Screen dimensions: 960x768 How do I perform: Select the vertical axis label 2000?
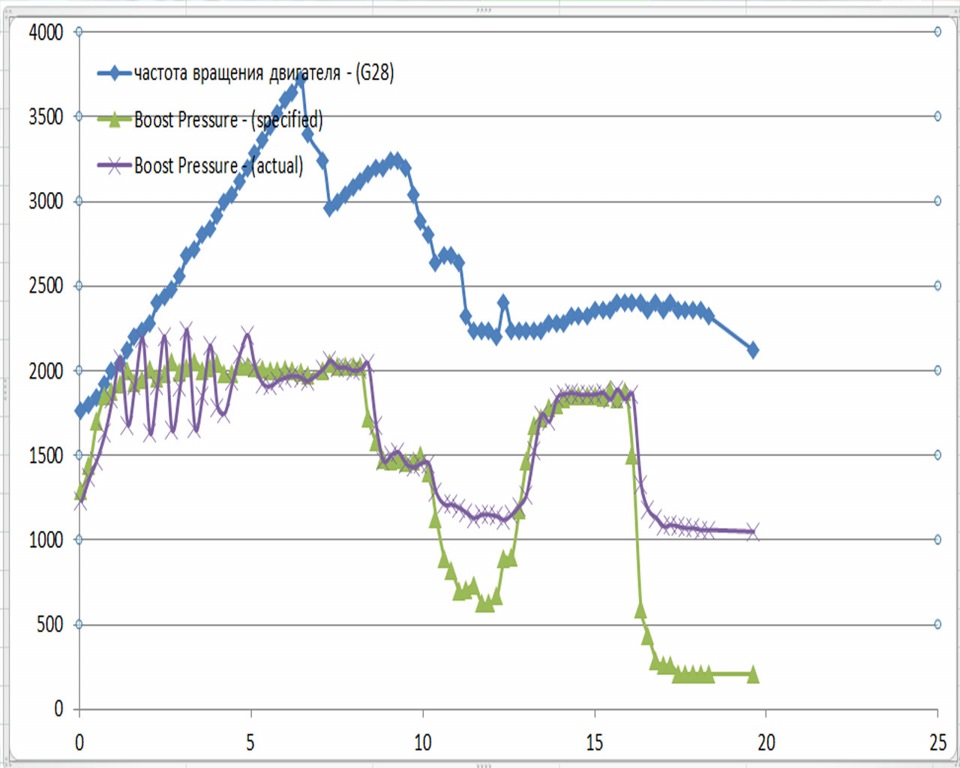coord(46,371)
